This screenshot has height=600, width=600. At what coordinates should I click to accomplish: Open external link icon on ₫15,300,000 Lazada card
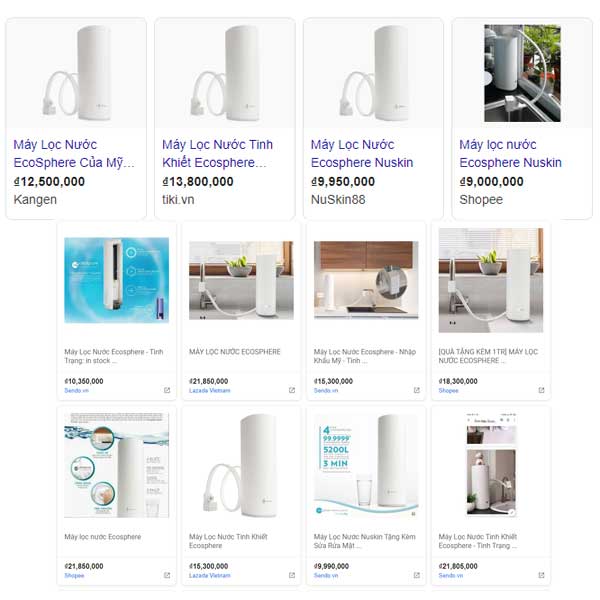click(292, 575)
